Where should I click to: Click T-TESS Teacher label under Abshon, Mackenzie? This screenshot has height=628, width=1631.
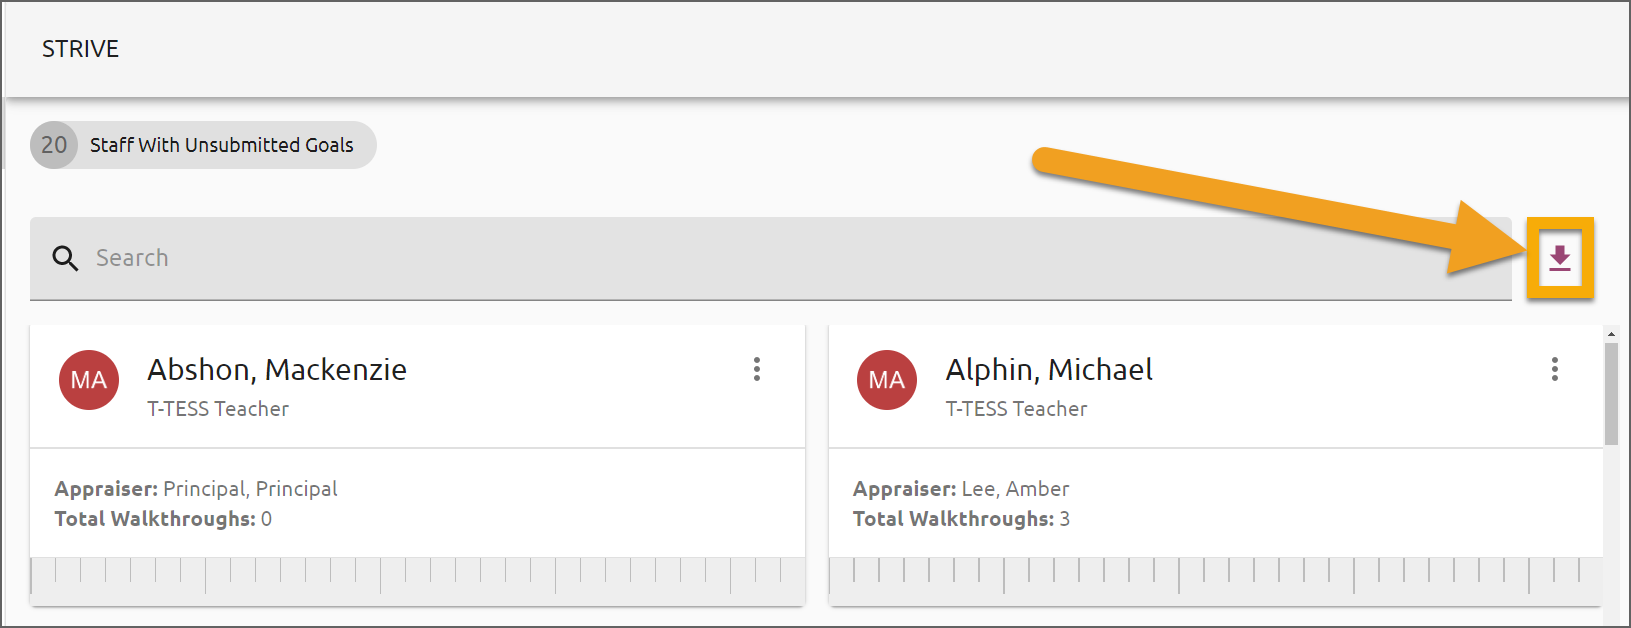click(x=218, y=409)
